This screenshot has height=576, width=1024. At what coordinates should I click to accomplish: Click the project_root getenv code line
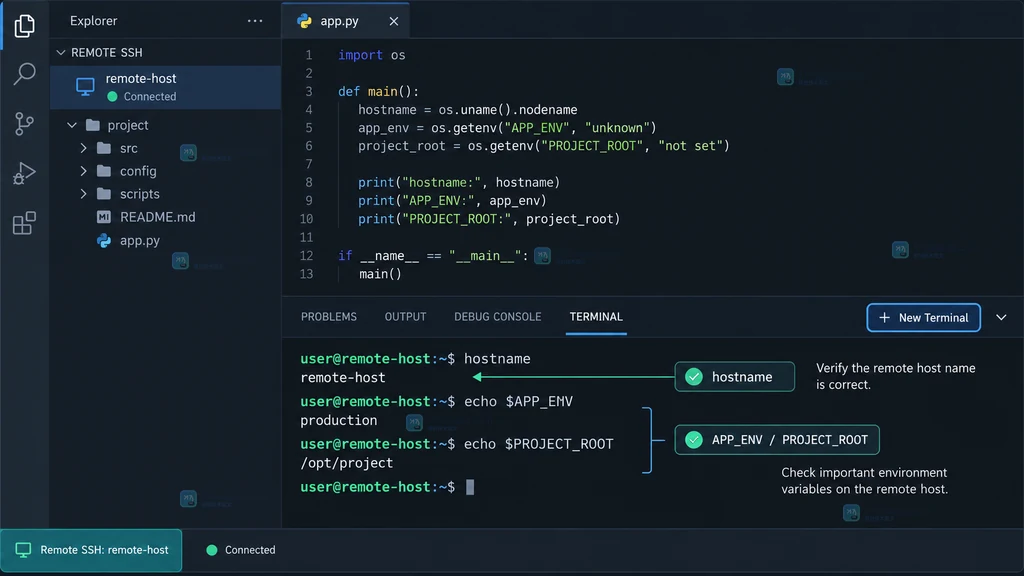pos(543,146)
